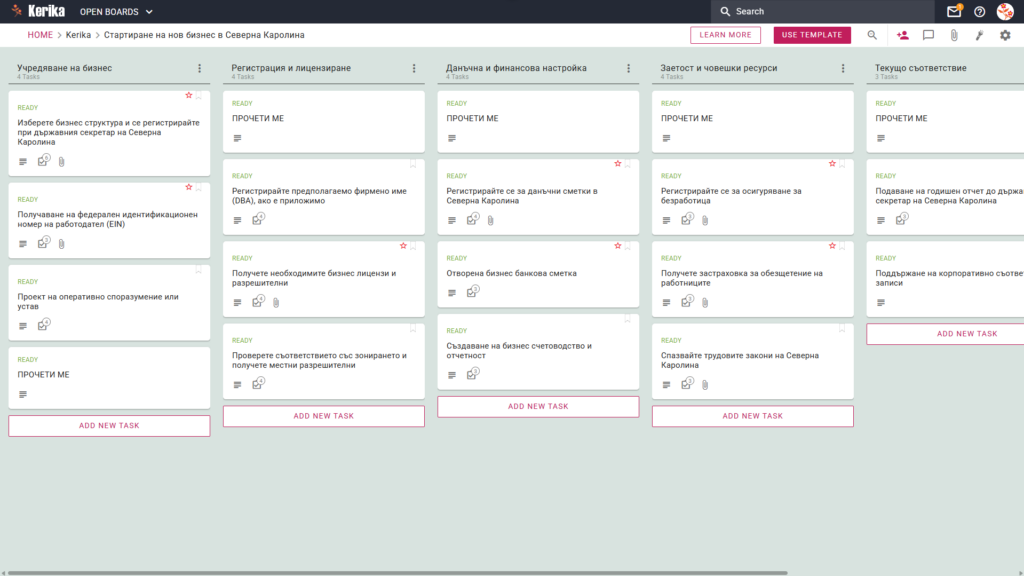
Task: Open checklist icon on EIN task card
Action: pos(43,243)
